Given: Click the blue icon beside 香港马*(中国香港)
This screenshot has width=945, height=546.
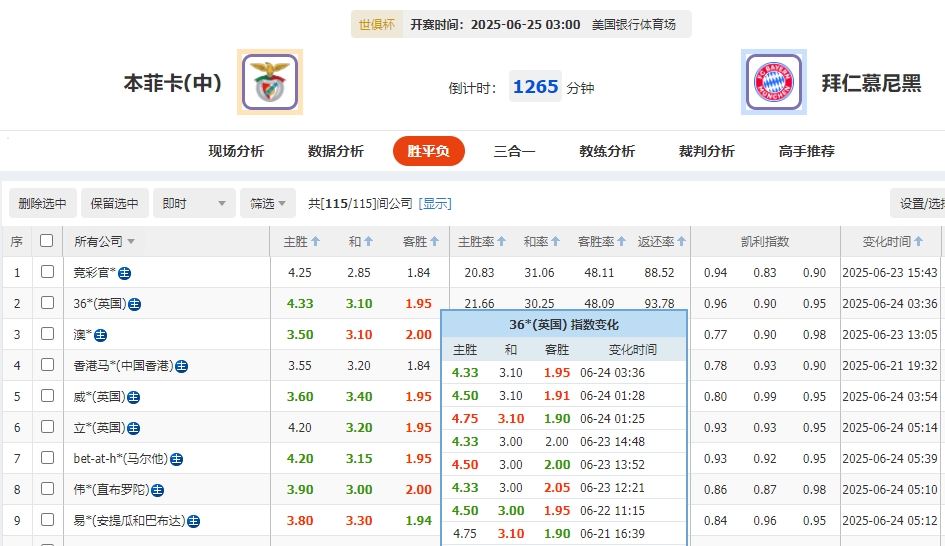Looking at the screenshot, I should [x=181, y=366].
